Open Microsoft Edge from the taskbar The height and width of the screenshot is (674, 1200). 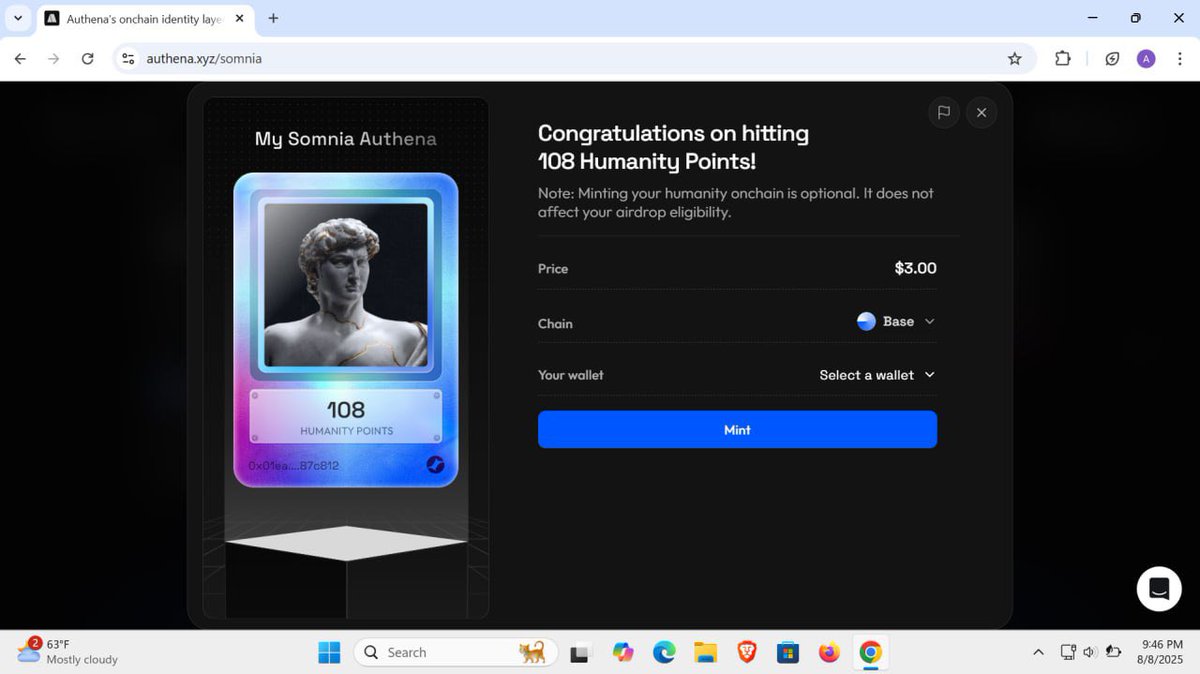click(x=664, y=652)
